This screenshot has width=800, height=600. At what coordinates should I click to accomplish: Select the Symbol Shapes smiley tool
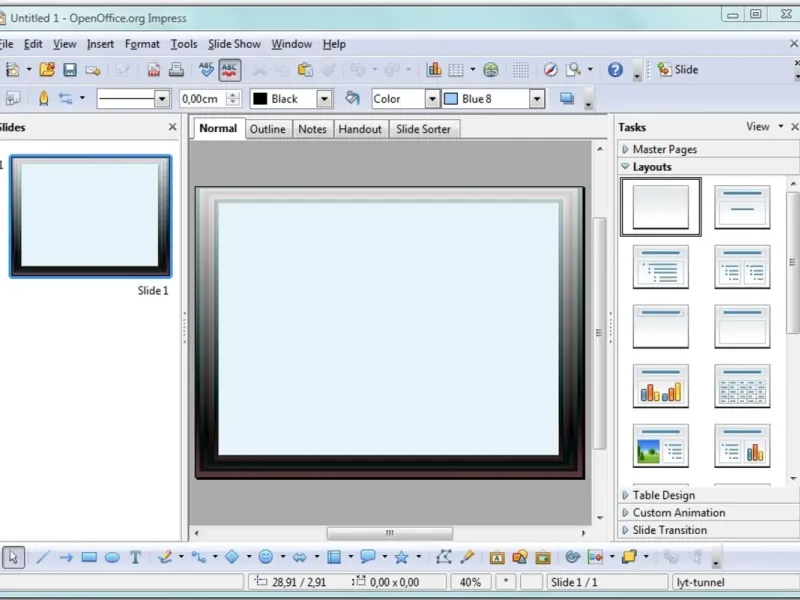click(266, 557)
